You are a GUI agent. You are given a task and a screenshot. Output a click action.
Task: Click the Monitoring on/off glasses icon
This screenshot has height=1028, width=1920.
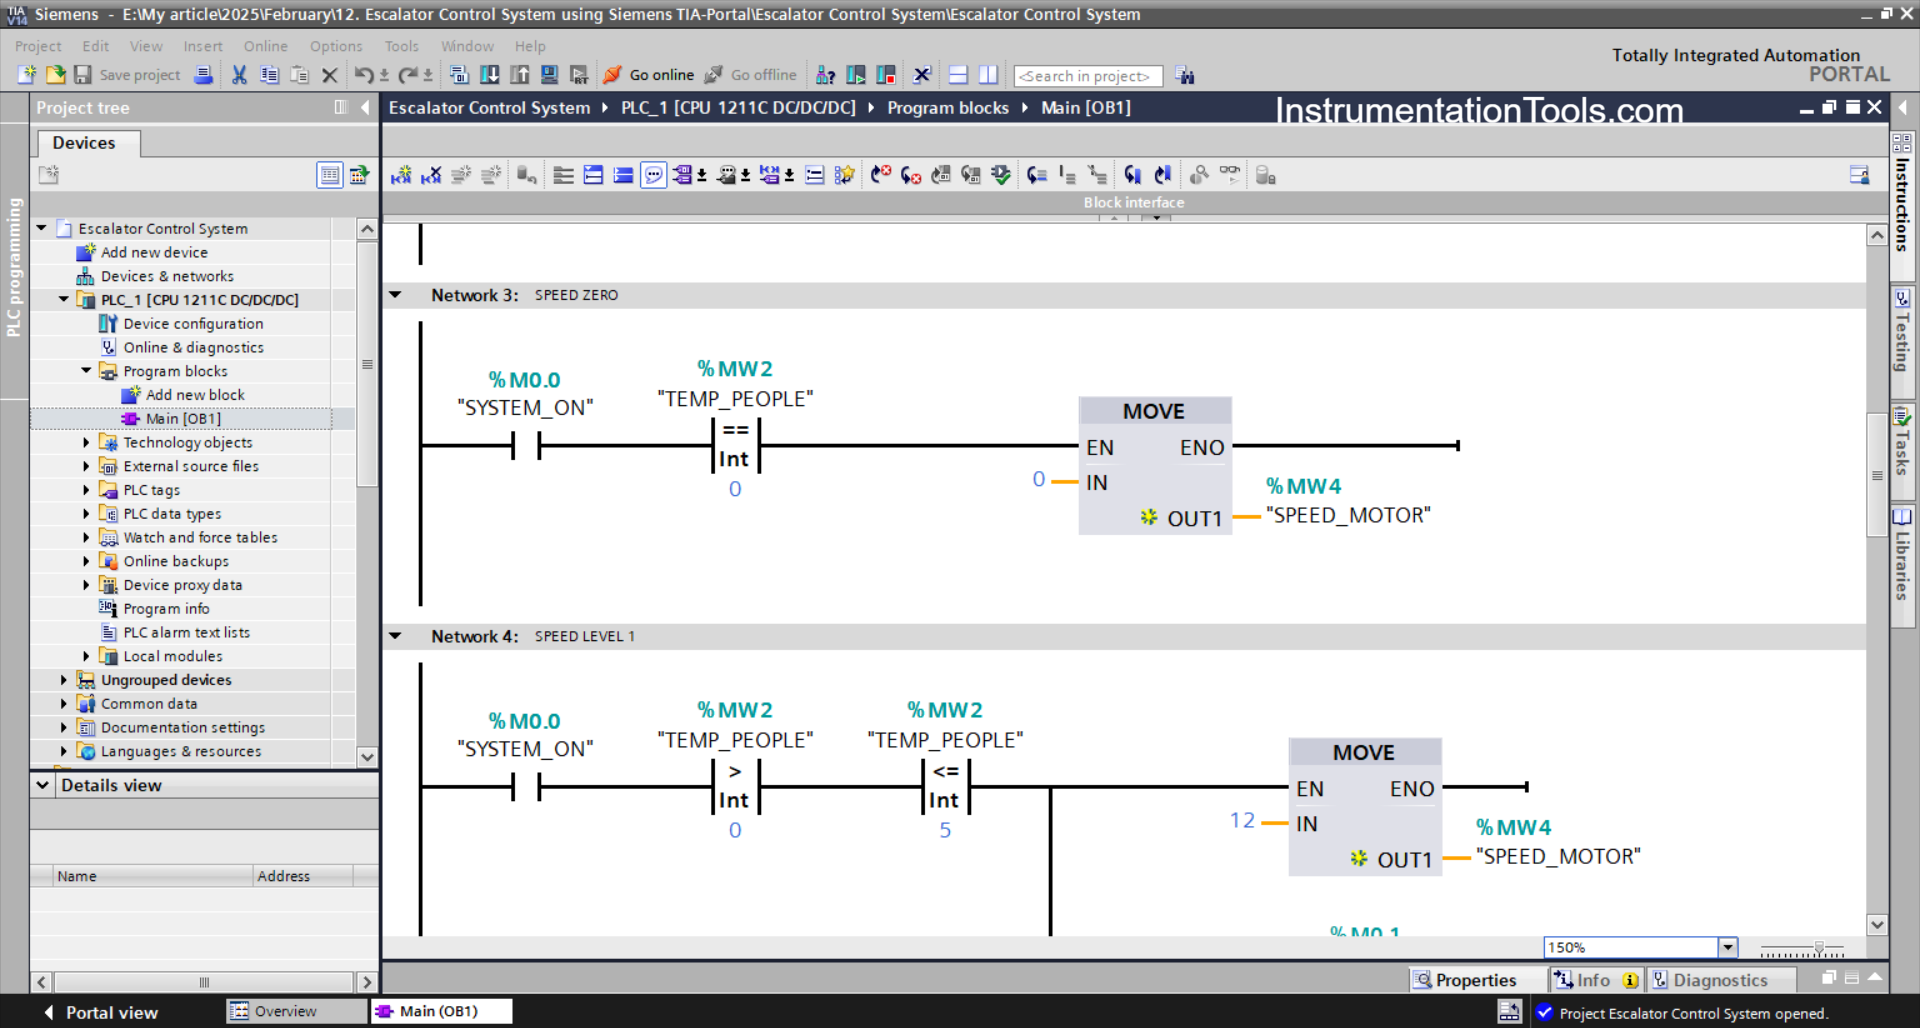(1230, 175)
